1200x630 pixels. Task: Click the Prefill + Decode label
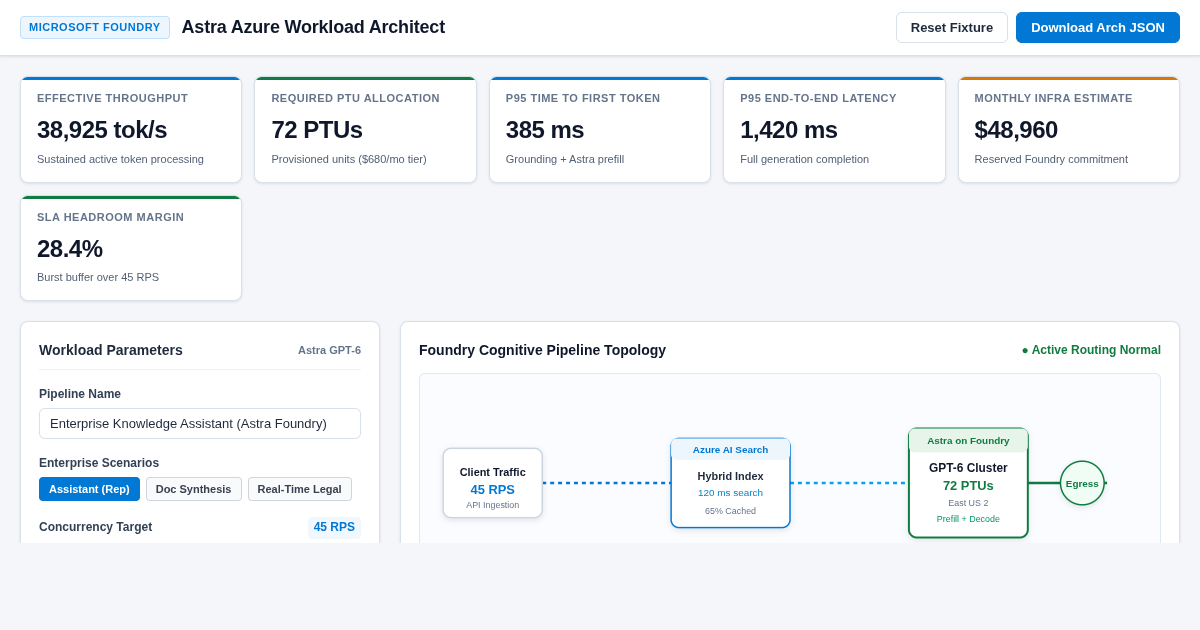point(968,519)
